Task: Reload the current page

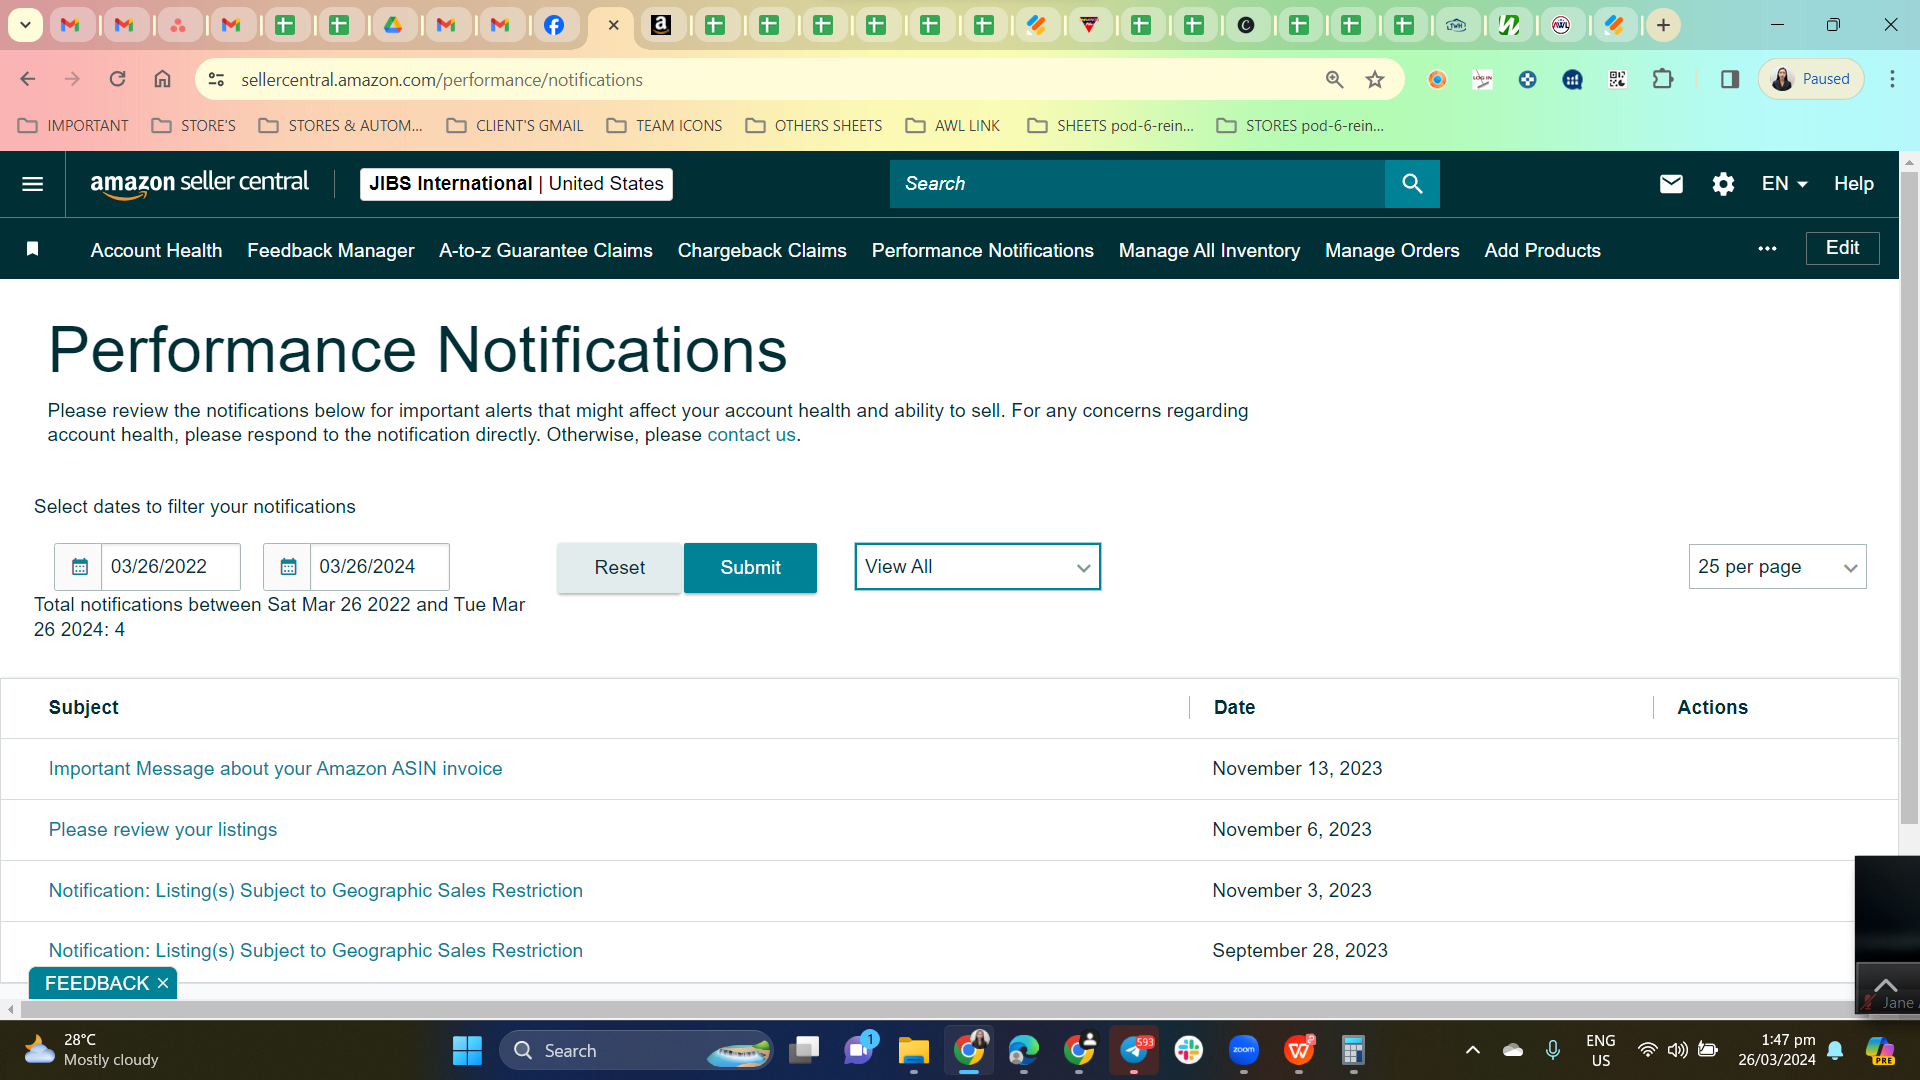Action: pyautogui.click(x=117, y=79)
